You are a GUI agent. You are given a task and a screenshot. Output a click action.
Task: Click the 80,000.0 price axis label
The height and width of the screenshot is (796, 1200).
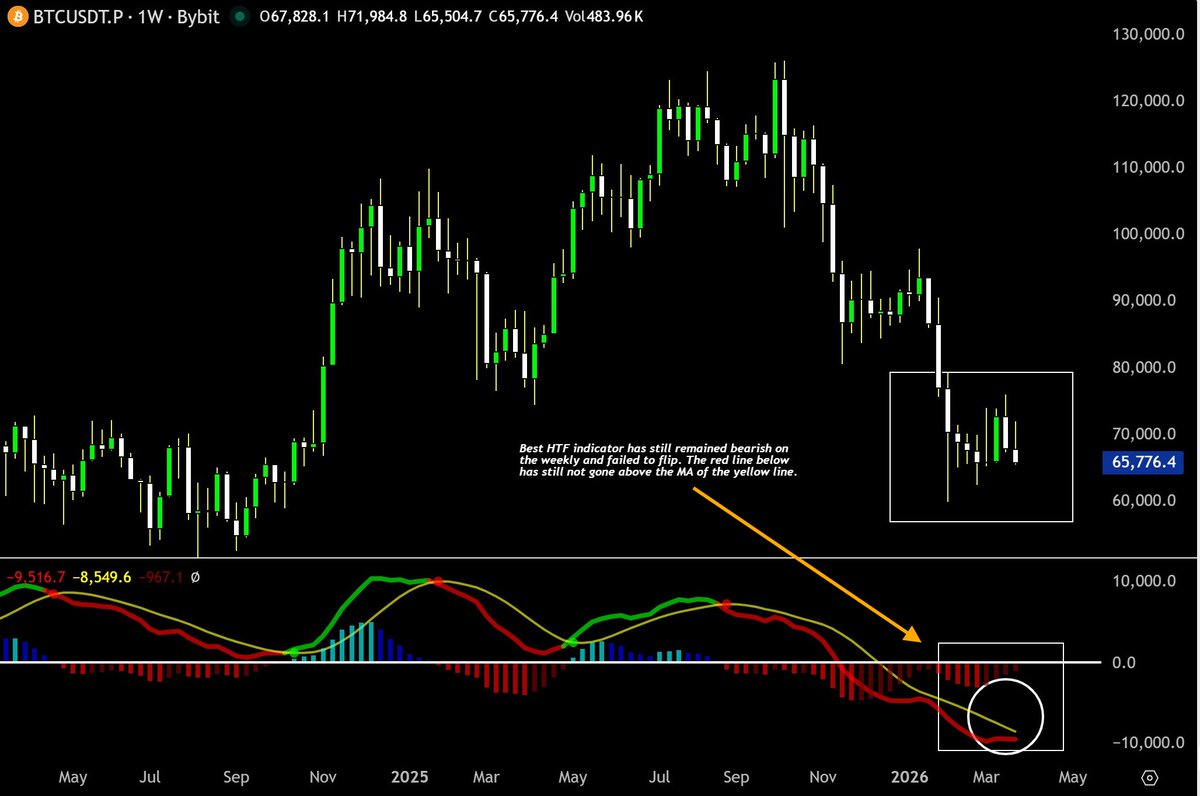1144,367
